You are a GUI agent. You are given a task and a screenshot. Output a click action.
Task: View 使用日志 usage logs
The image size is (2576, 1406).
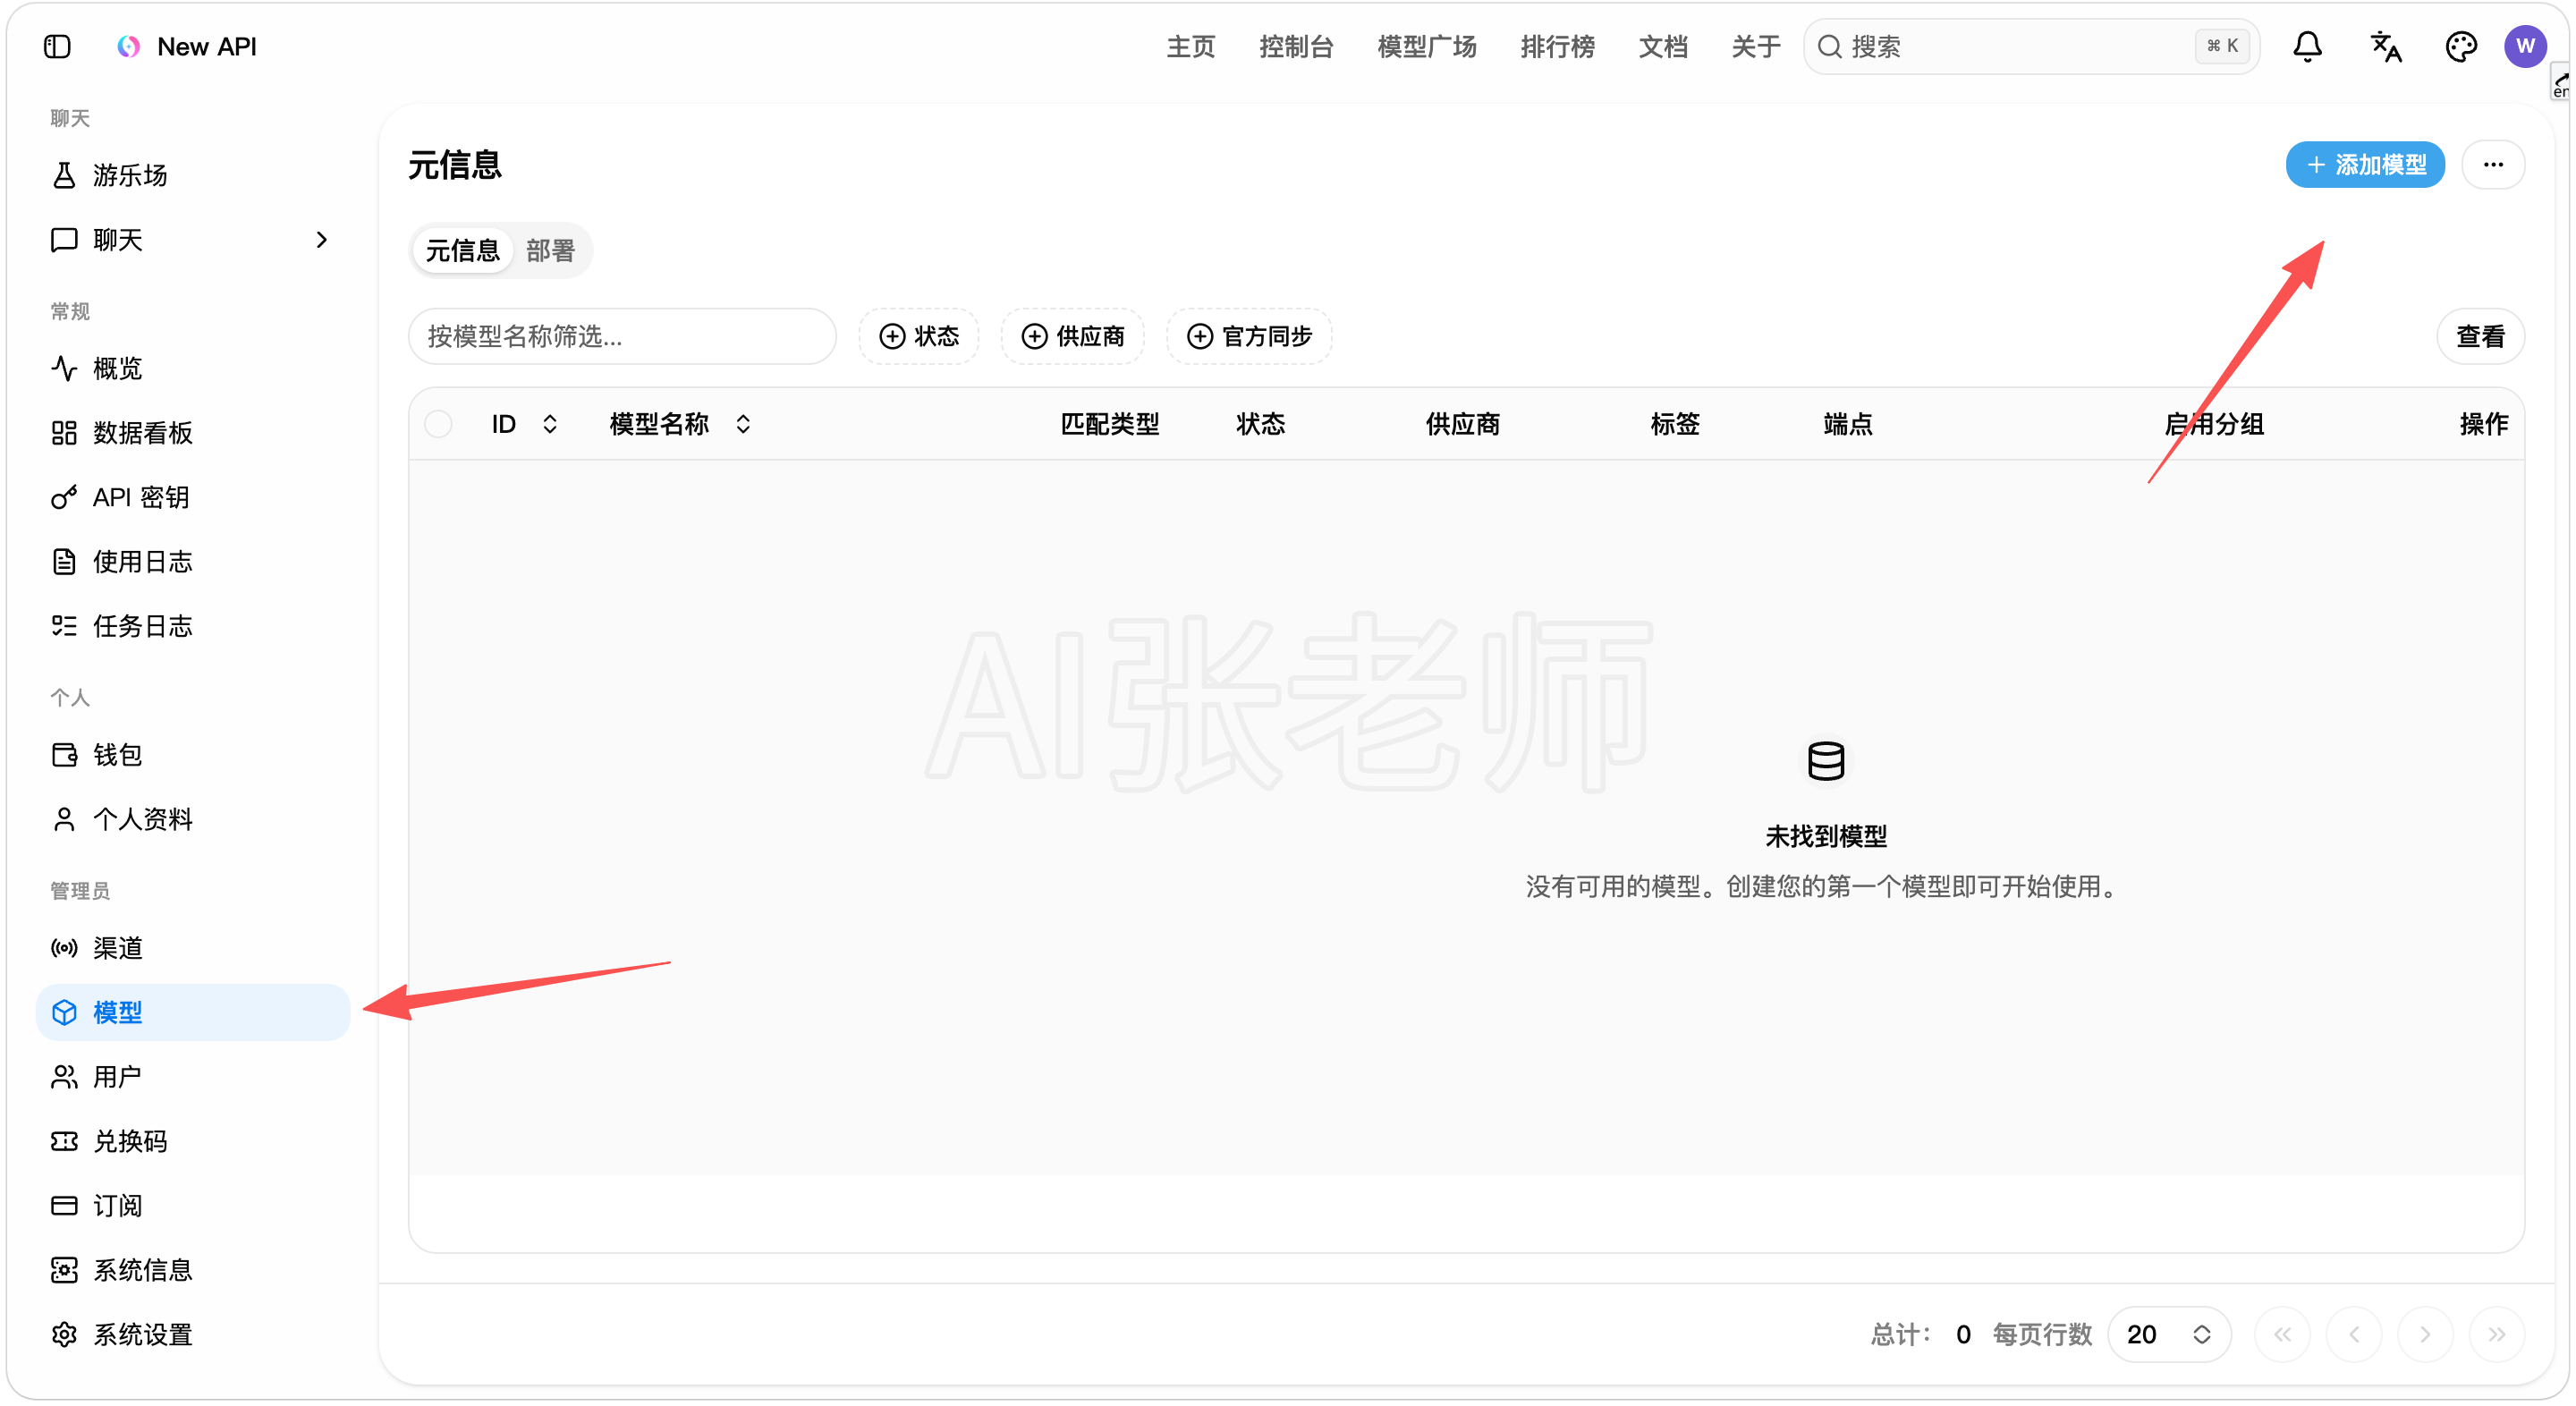click(192, 562)
